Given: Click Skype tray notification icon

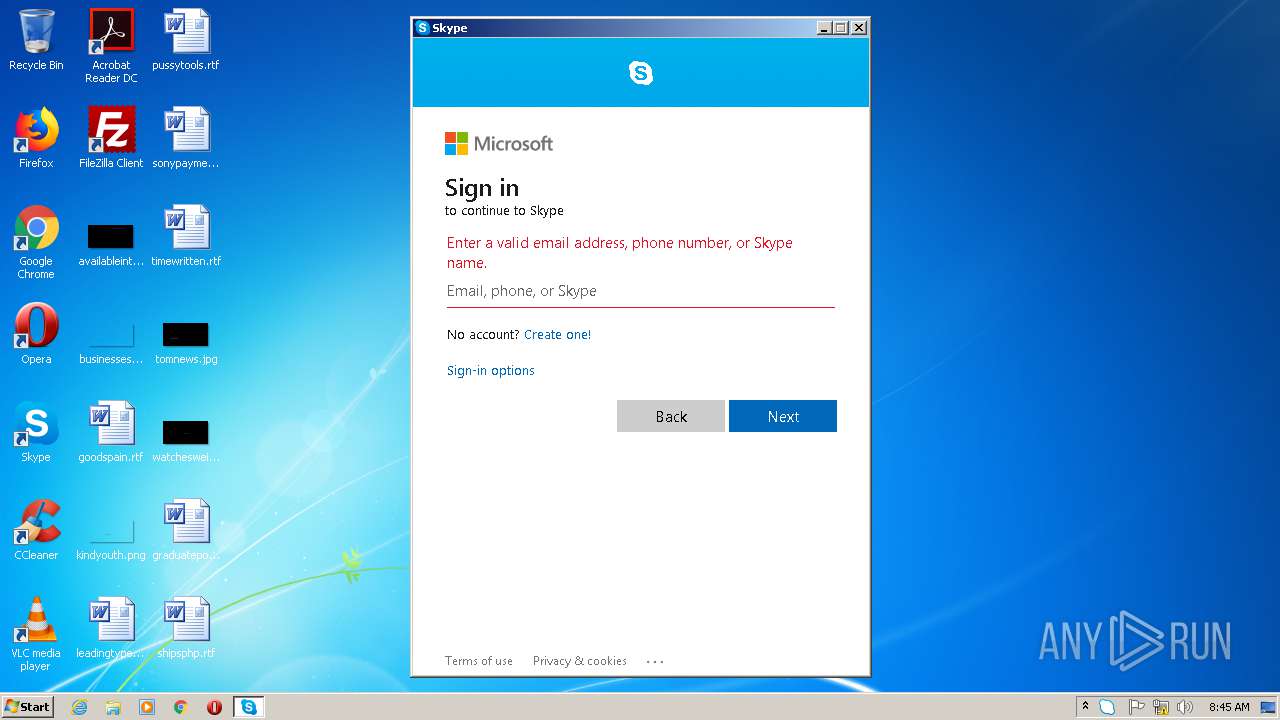Looking at the screenshot, I should [1107, 707].
